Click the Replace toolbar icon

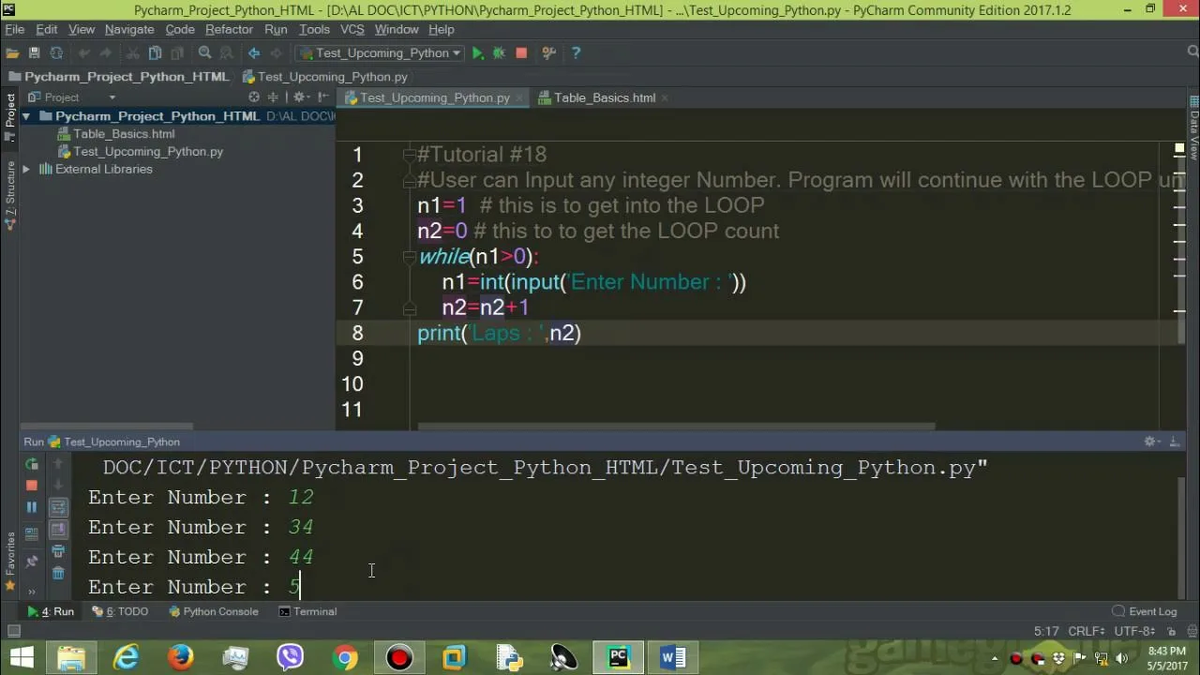click(225, 53)
